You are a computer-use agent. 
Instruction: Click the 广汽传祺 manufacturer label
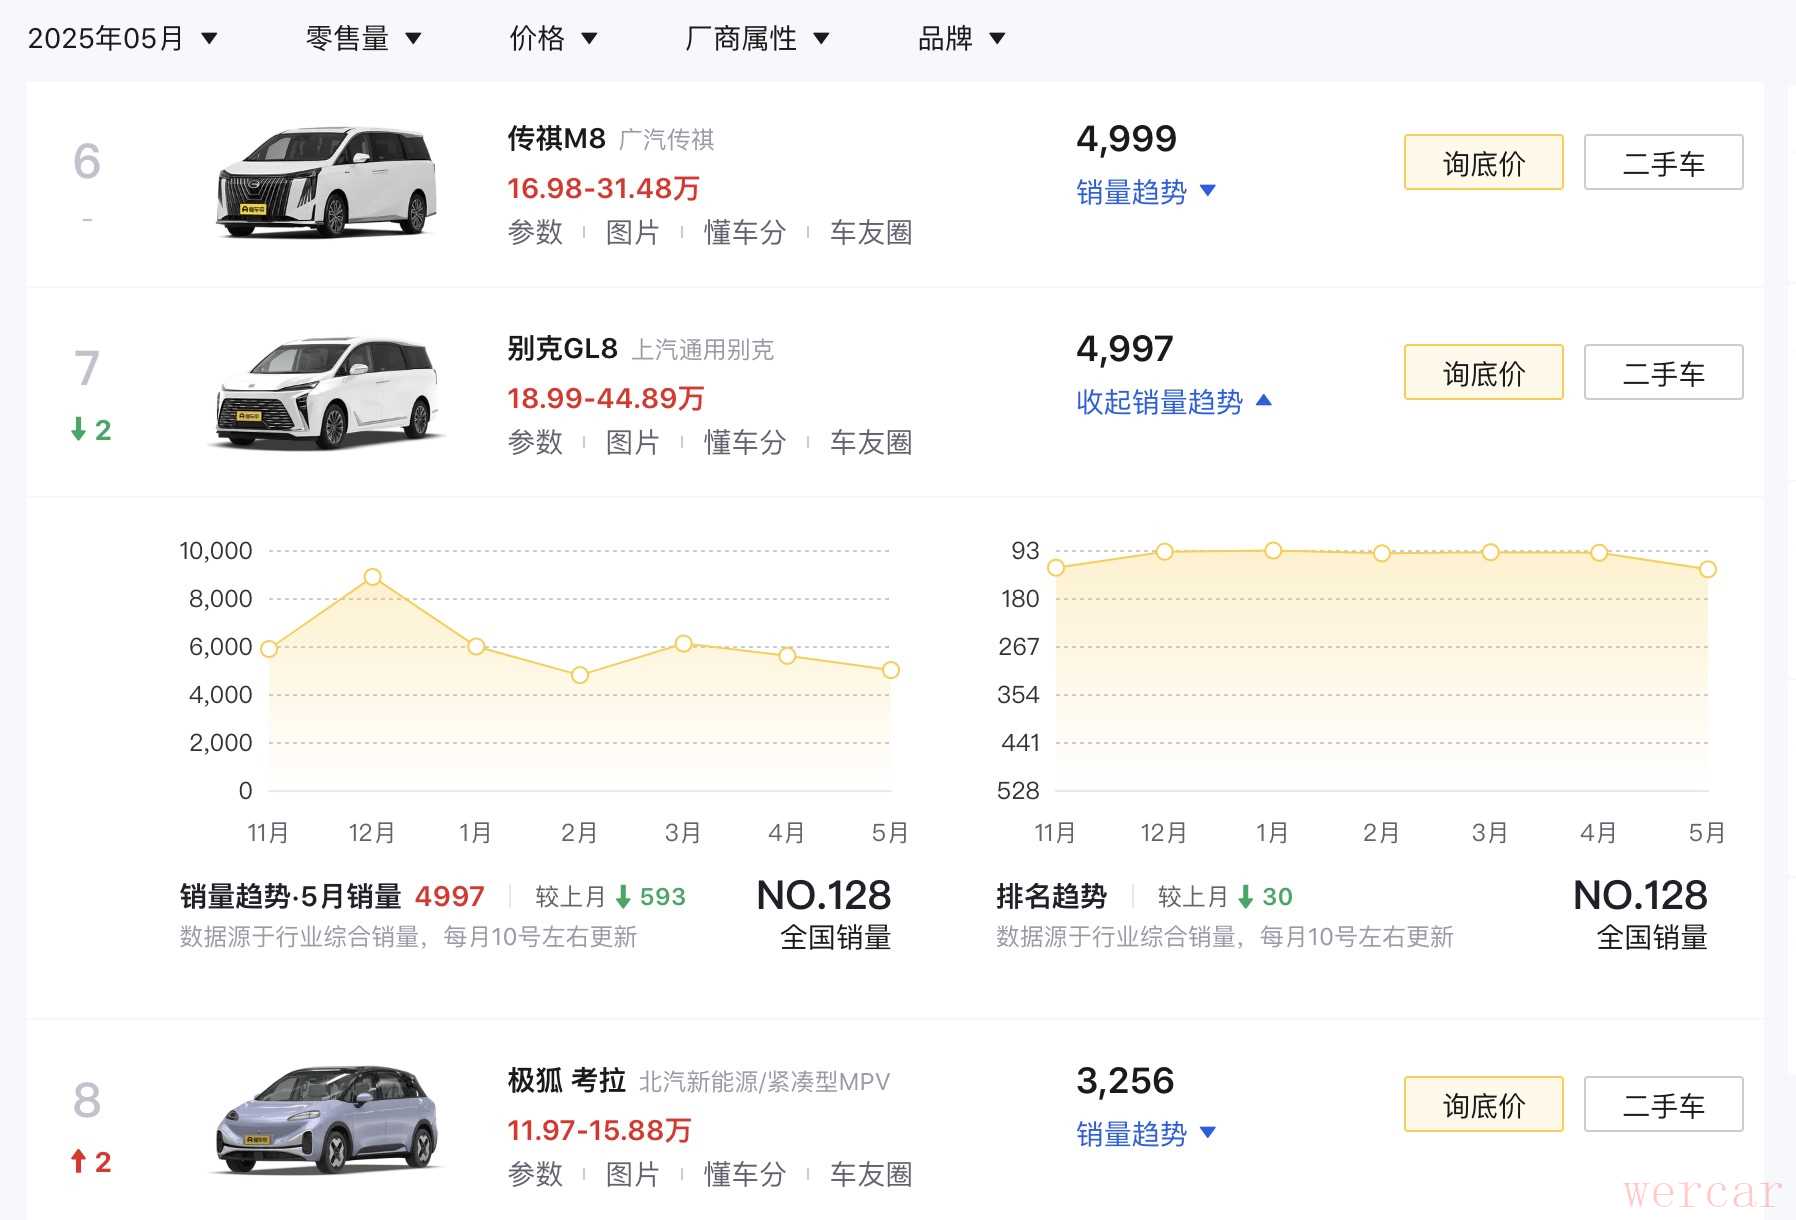666,139
